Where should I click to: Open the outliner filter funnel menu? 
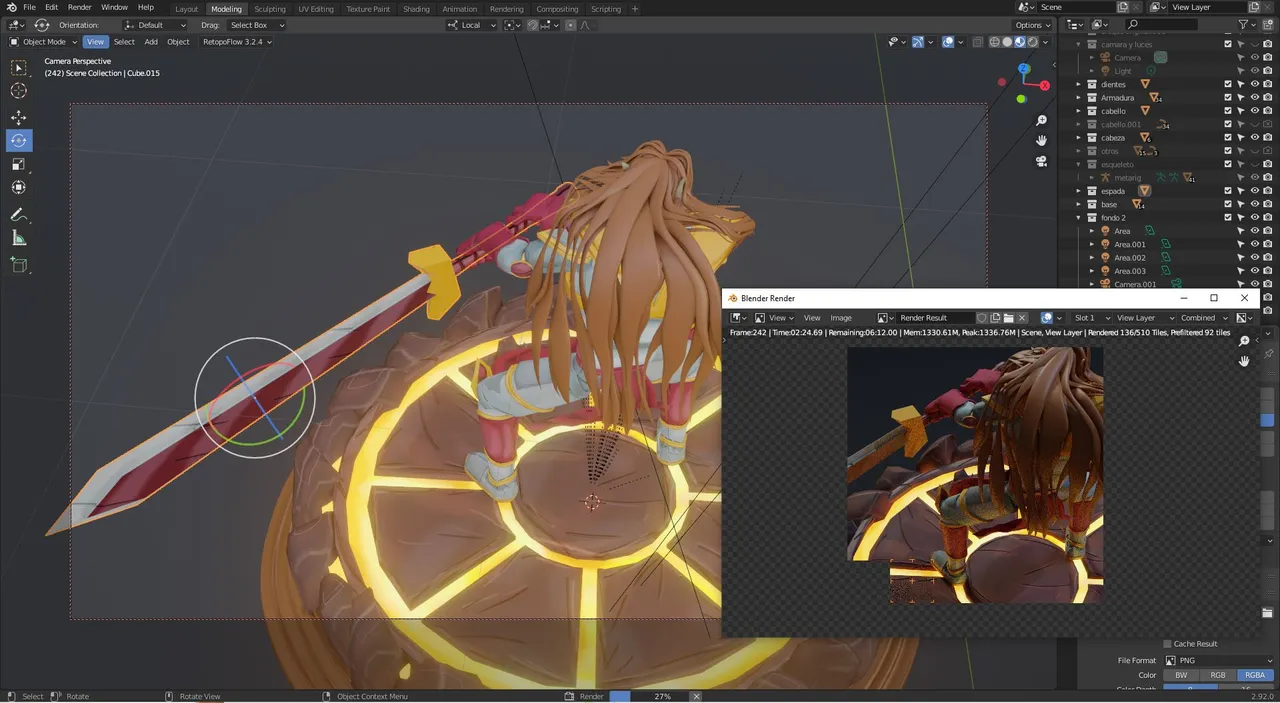tap(1244, 24)
